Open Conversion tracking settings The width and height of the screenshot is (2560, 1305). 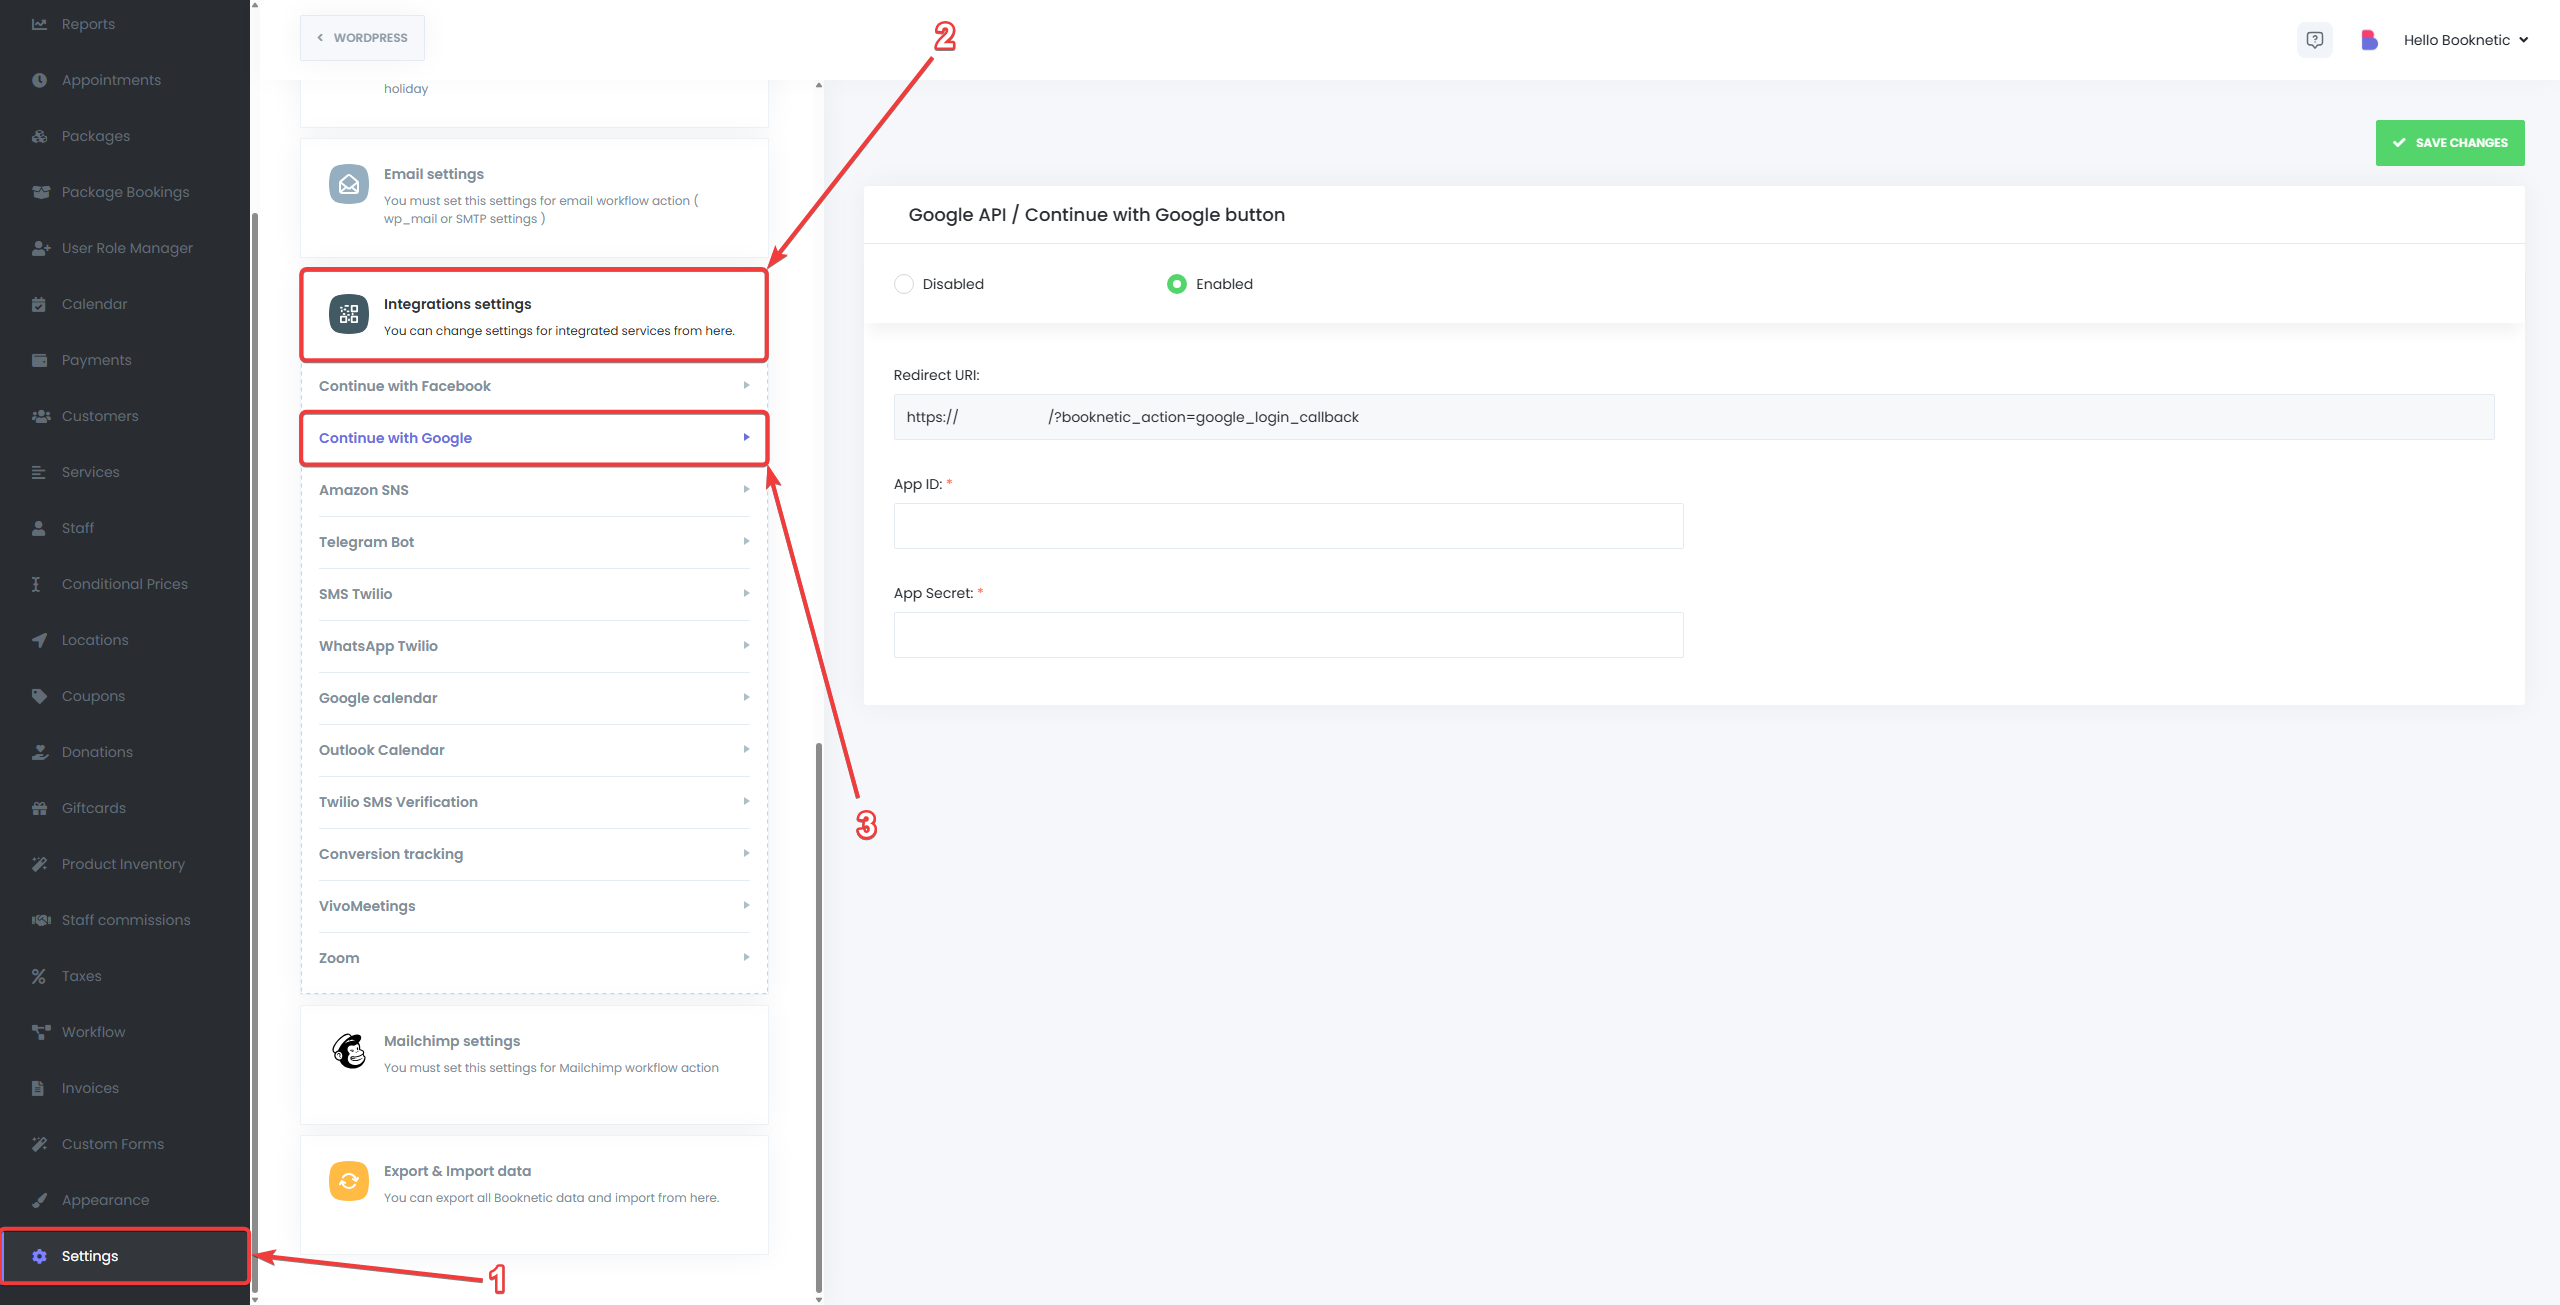[x=534, y=854]
